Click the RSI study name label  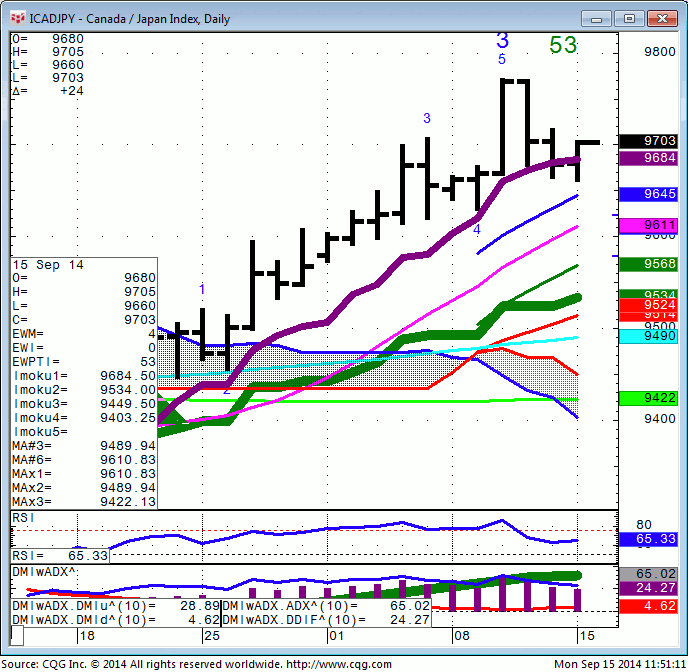click(x=23, y=518)
